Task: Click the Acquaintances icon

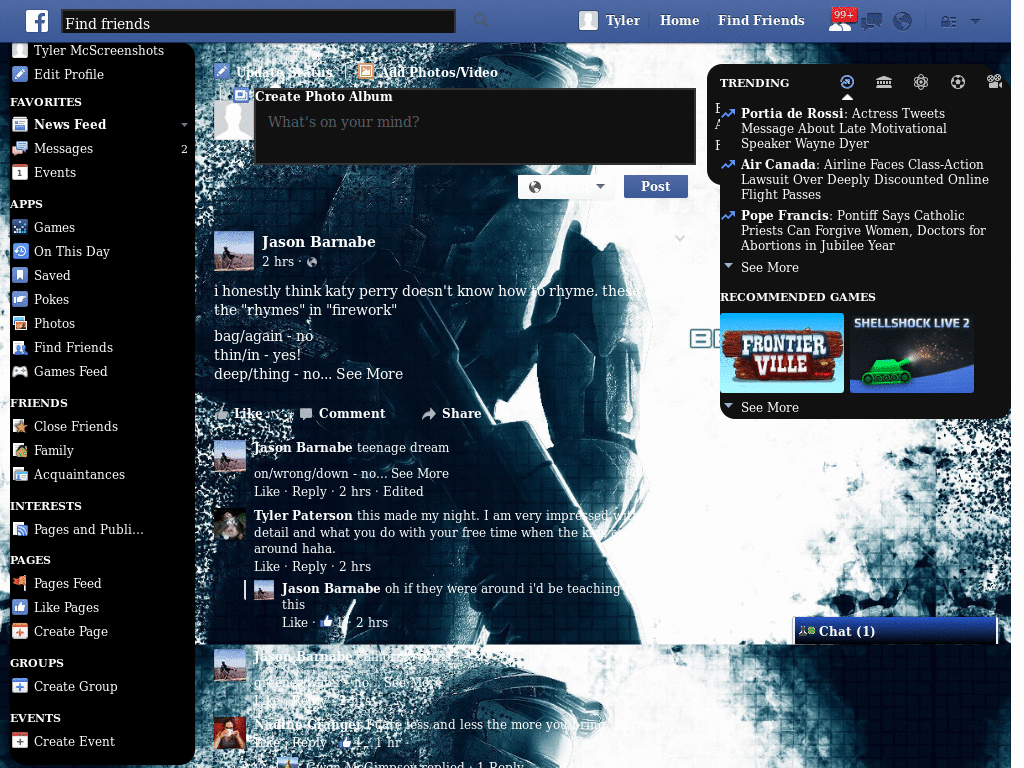Action: [x=20, y=475]
